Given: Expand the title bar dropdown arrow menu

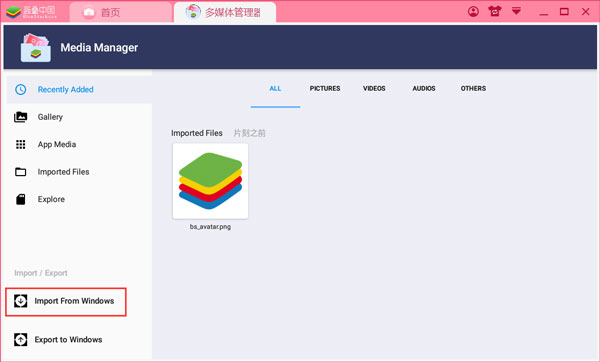Looking at the screenshot, I should click(516, 11).
